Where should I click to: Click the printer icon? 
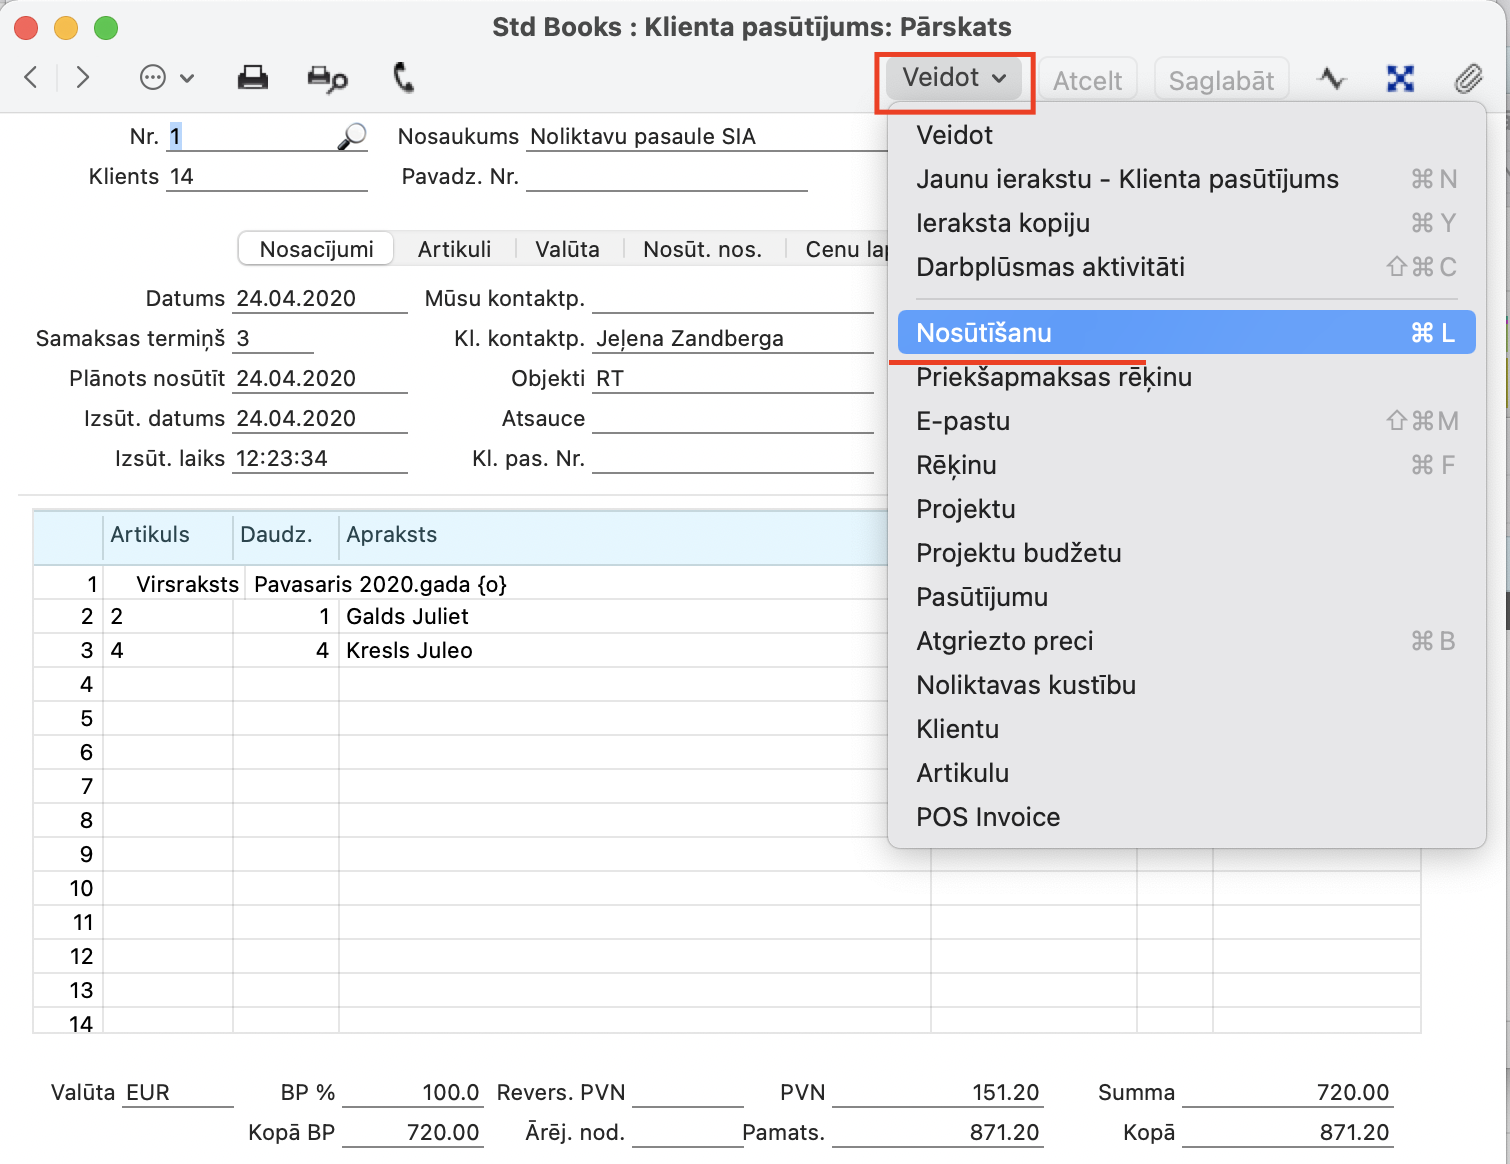pyautogui.click(x=252, y=78)
